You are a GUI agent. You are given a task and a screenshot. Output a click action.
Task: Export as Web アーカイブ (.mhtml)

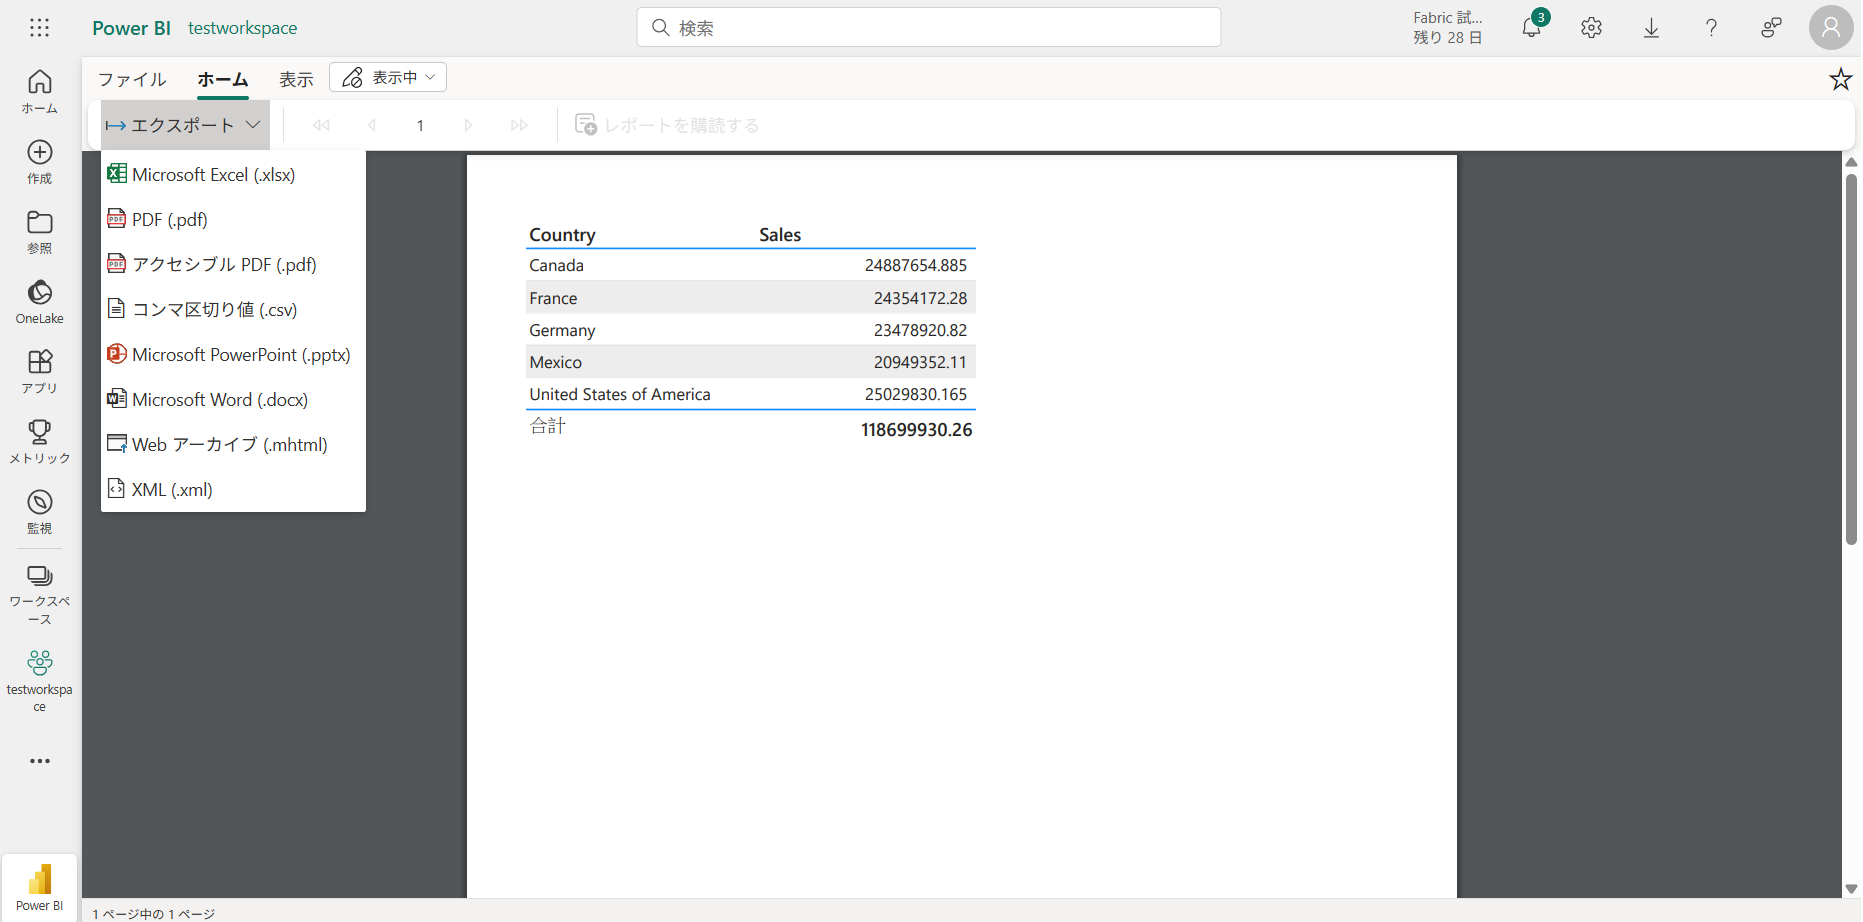[x=233, y=444]
